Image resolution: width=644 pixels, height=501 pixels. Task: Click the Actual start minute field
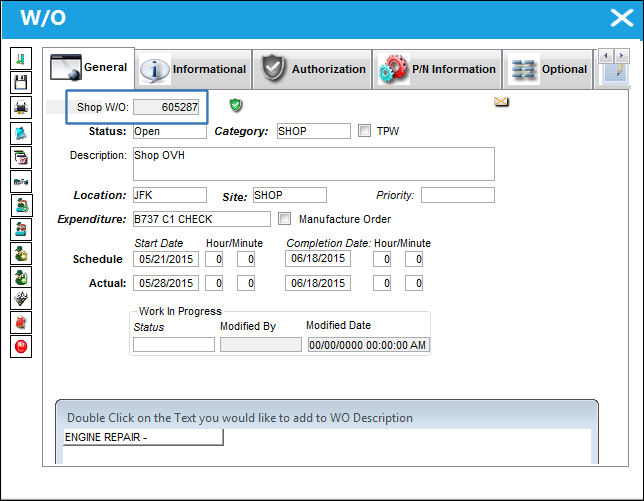246,283
